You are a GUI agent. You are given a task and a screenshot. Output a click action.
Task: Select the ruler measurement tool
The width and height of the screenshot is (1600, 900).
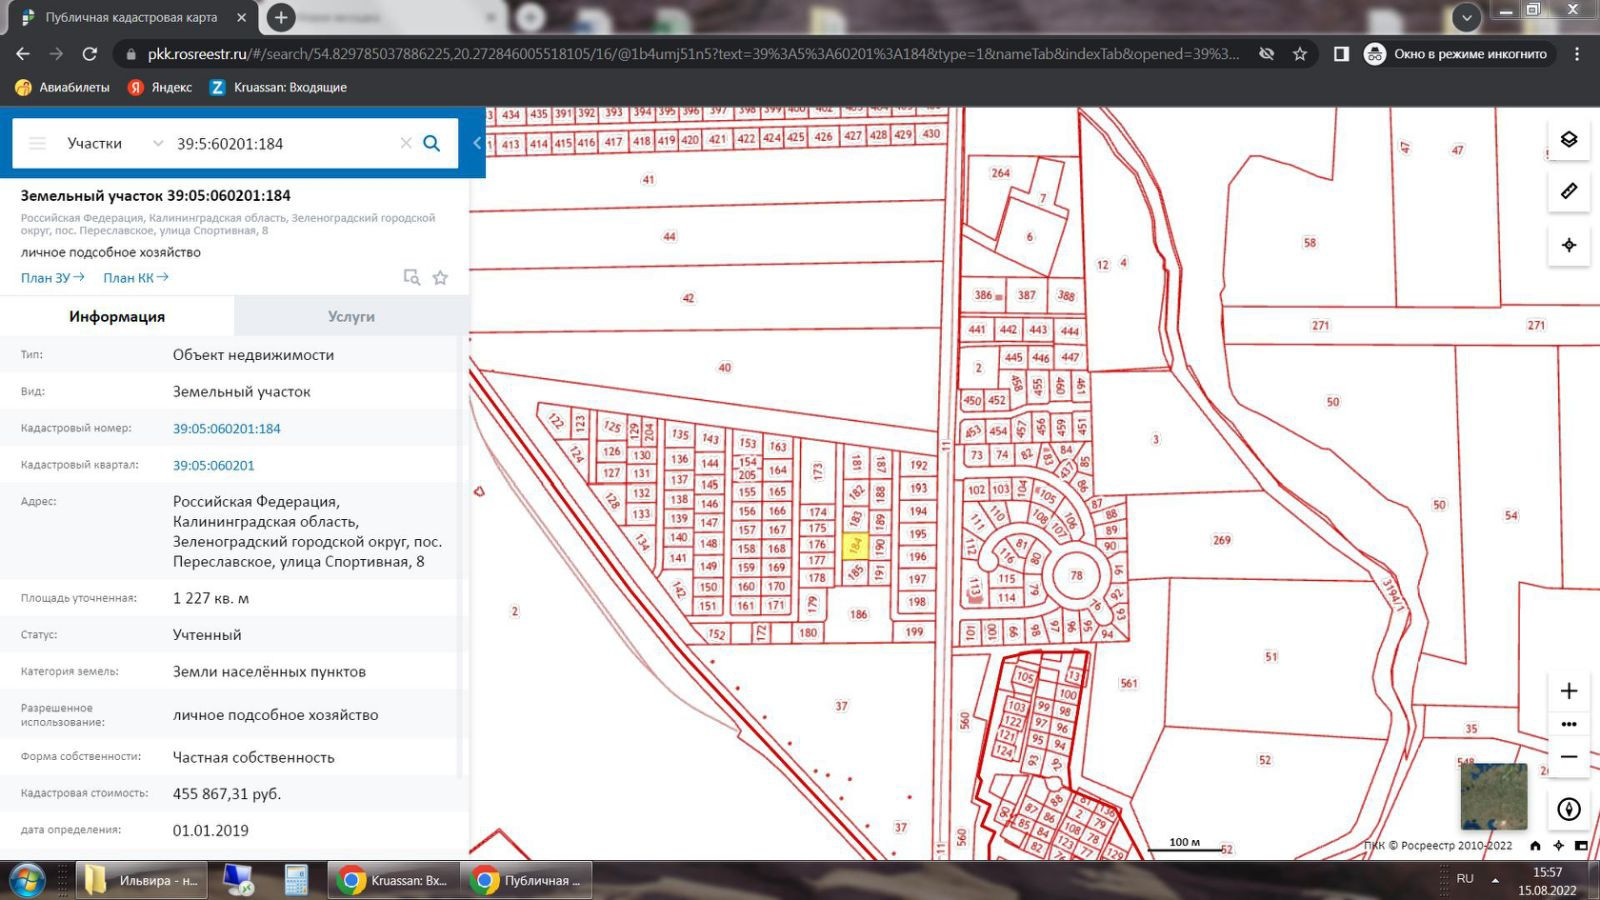point(1568,191)
